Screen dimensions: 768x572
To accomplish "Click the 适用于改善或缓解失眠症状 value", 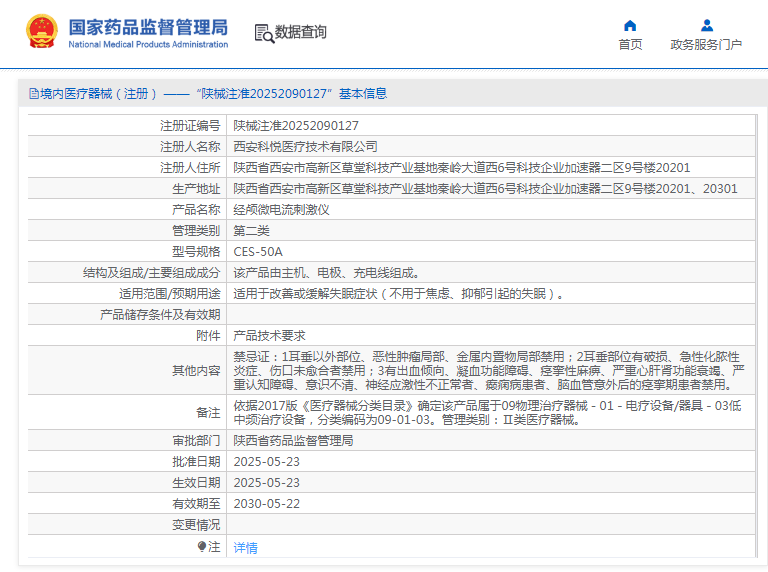I will coord(399,294).
